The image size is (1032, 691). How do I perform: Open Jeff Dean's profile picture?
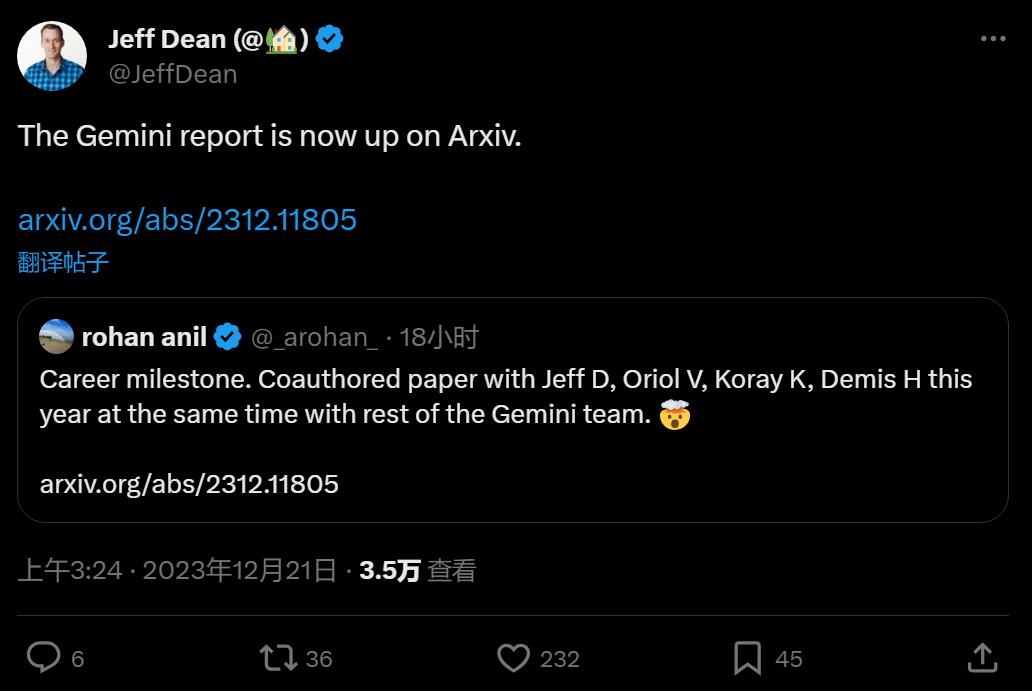[x=51, y=56]
